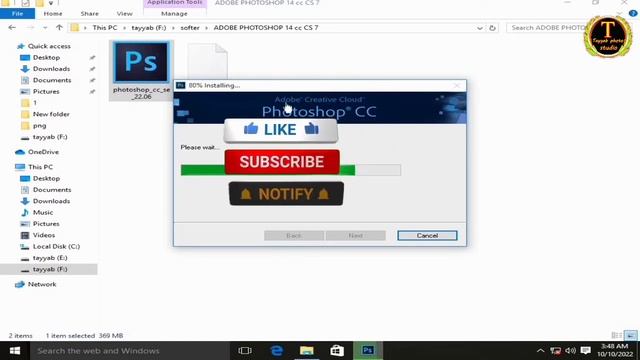This screenshot has width=640, height=360.
Task: Switch to details view layout icon
Action: click(x=617, y=336)
